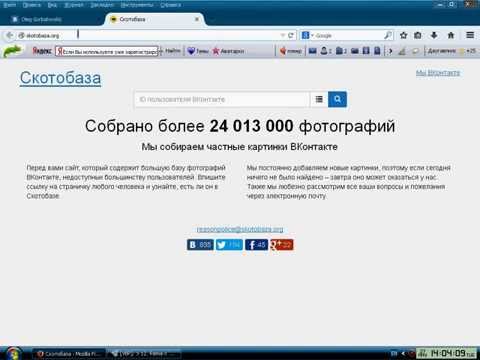The image size is (480, 360).
Task: Open the downloads arrow icon
Action: (434, 35)
